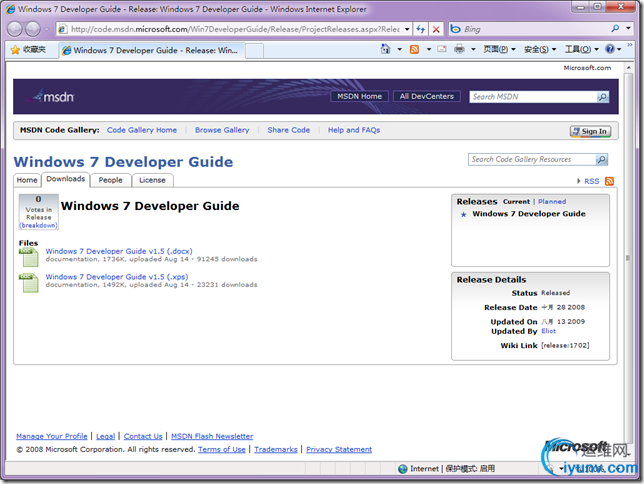644x484 pixels.
Task: Open Windows 7 Developer Guide v1.5 (.xps) link
Action: [x=117, y=277]
